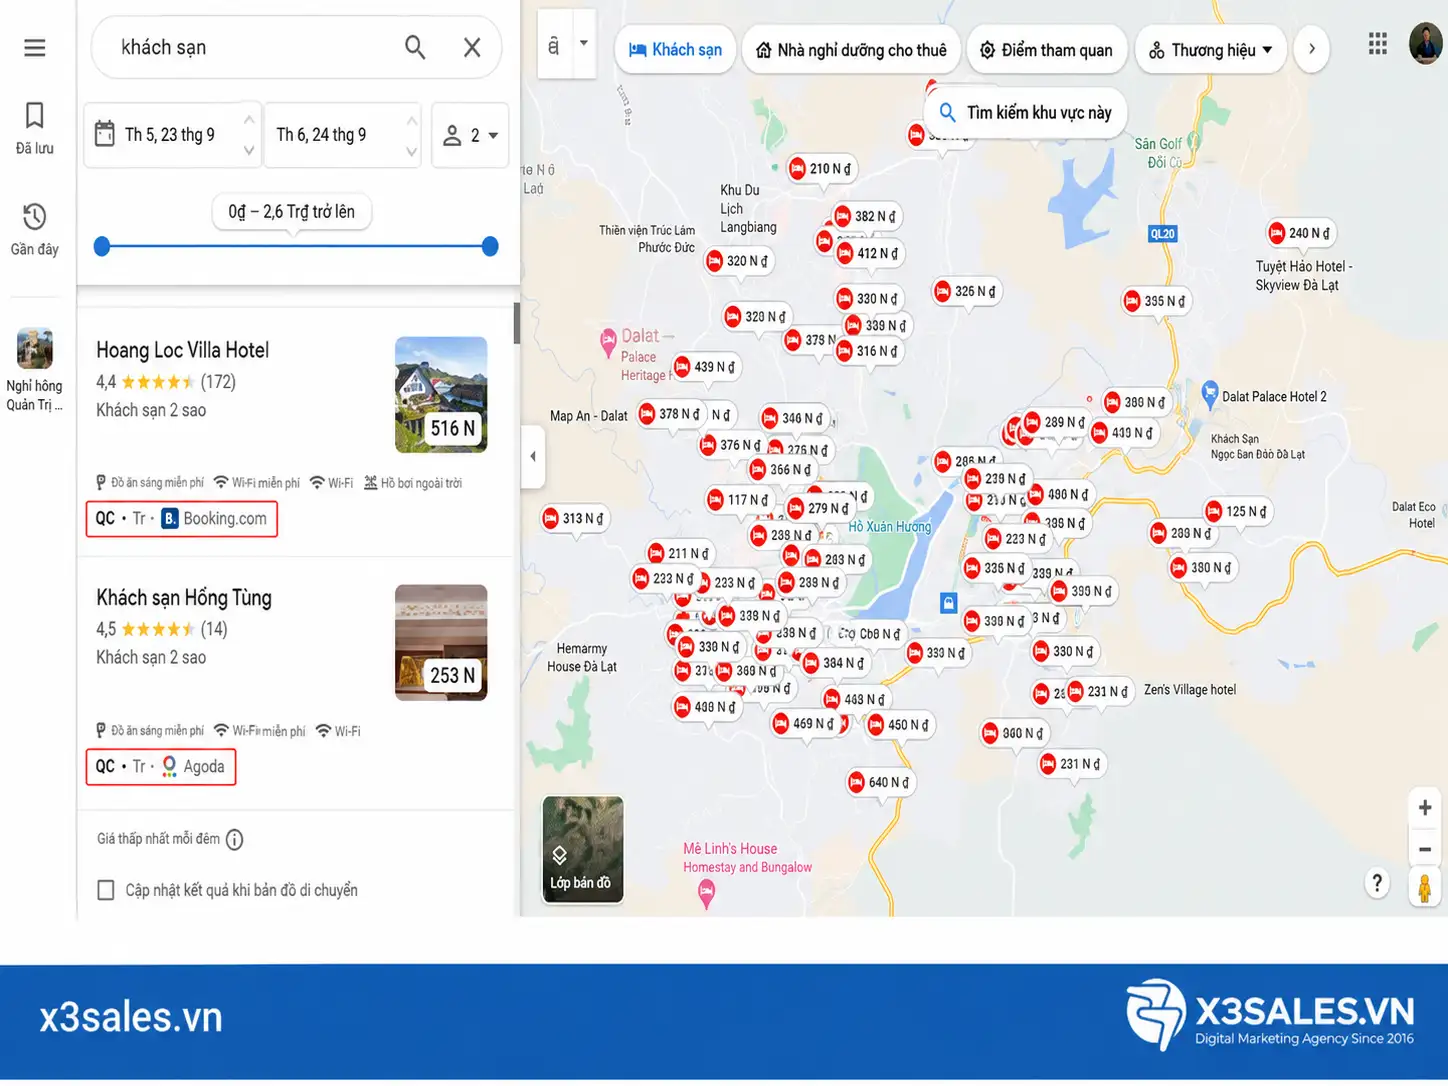The image size is (1448, 1086).
Task: Open the Hoang Loc Villa Hotel listing
Action: pos(183,350)
